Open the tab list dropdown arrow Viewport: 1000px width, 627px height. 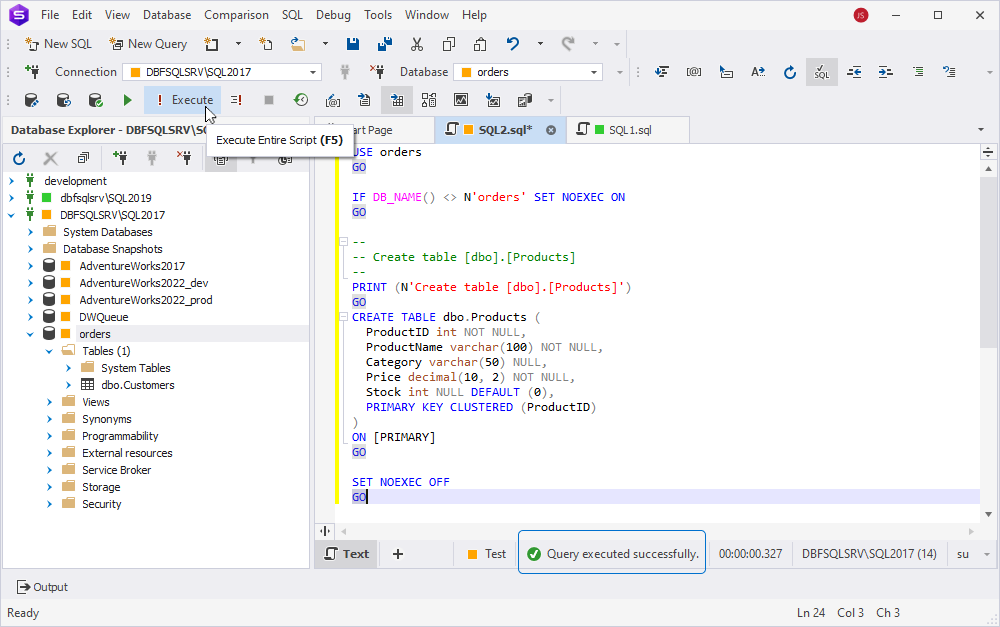981,130
